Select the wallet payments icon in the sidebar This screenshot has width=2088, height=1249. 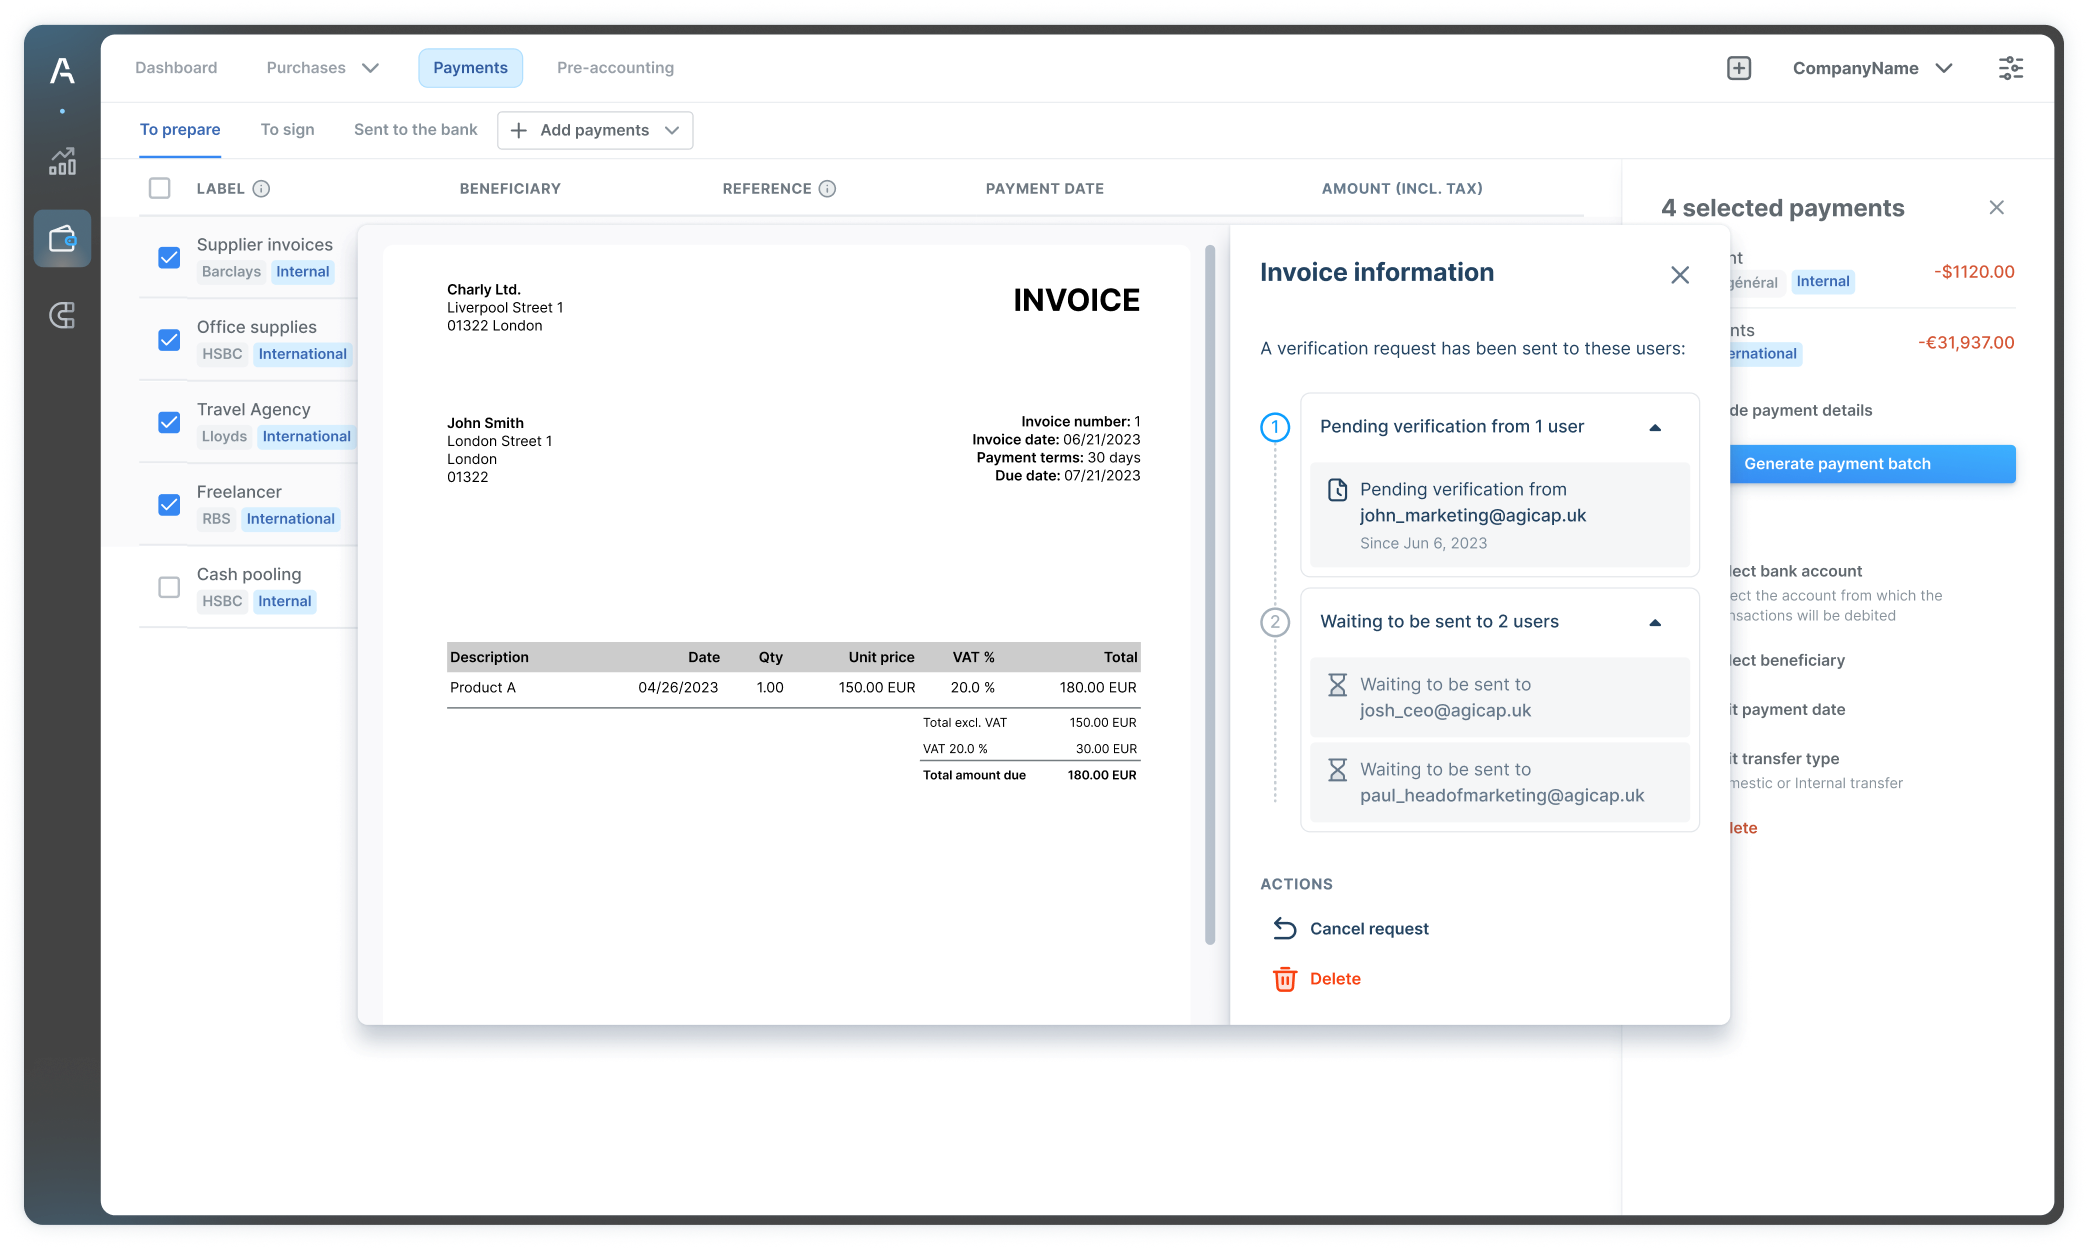[61, 238]
